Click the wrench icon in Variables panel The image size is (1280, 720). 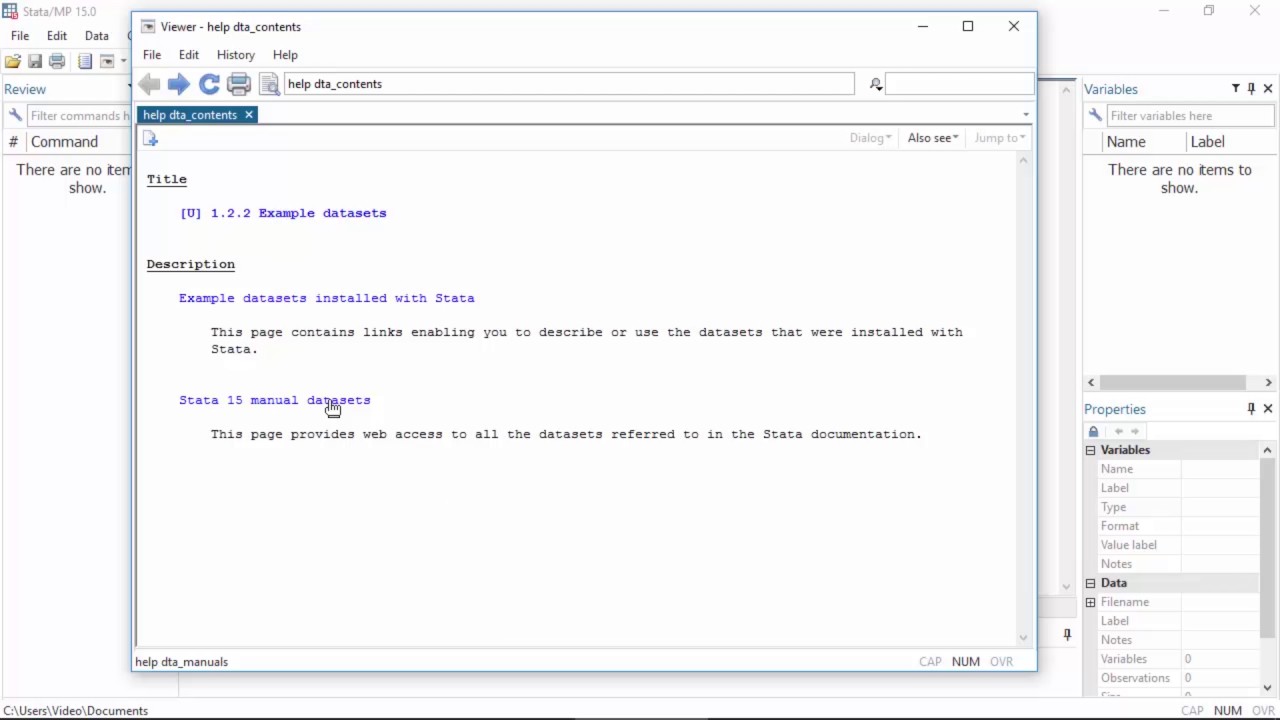[x=1095, y=116]
